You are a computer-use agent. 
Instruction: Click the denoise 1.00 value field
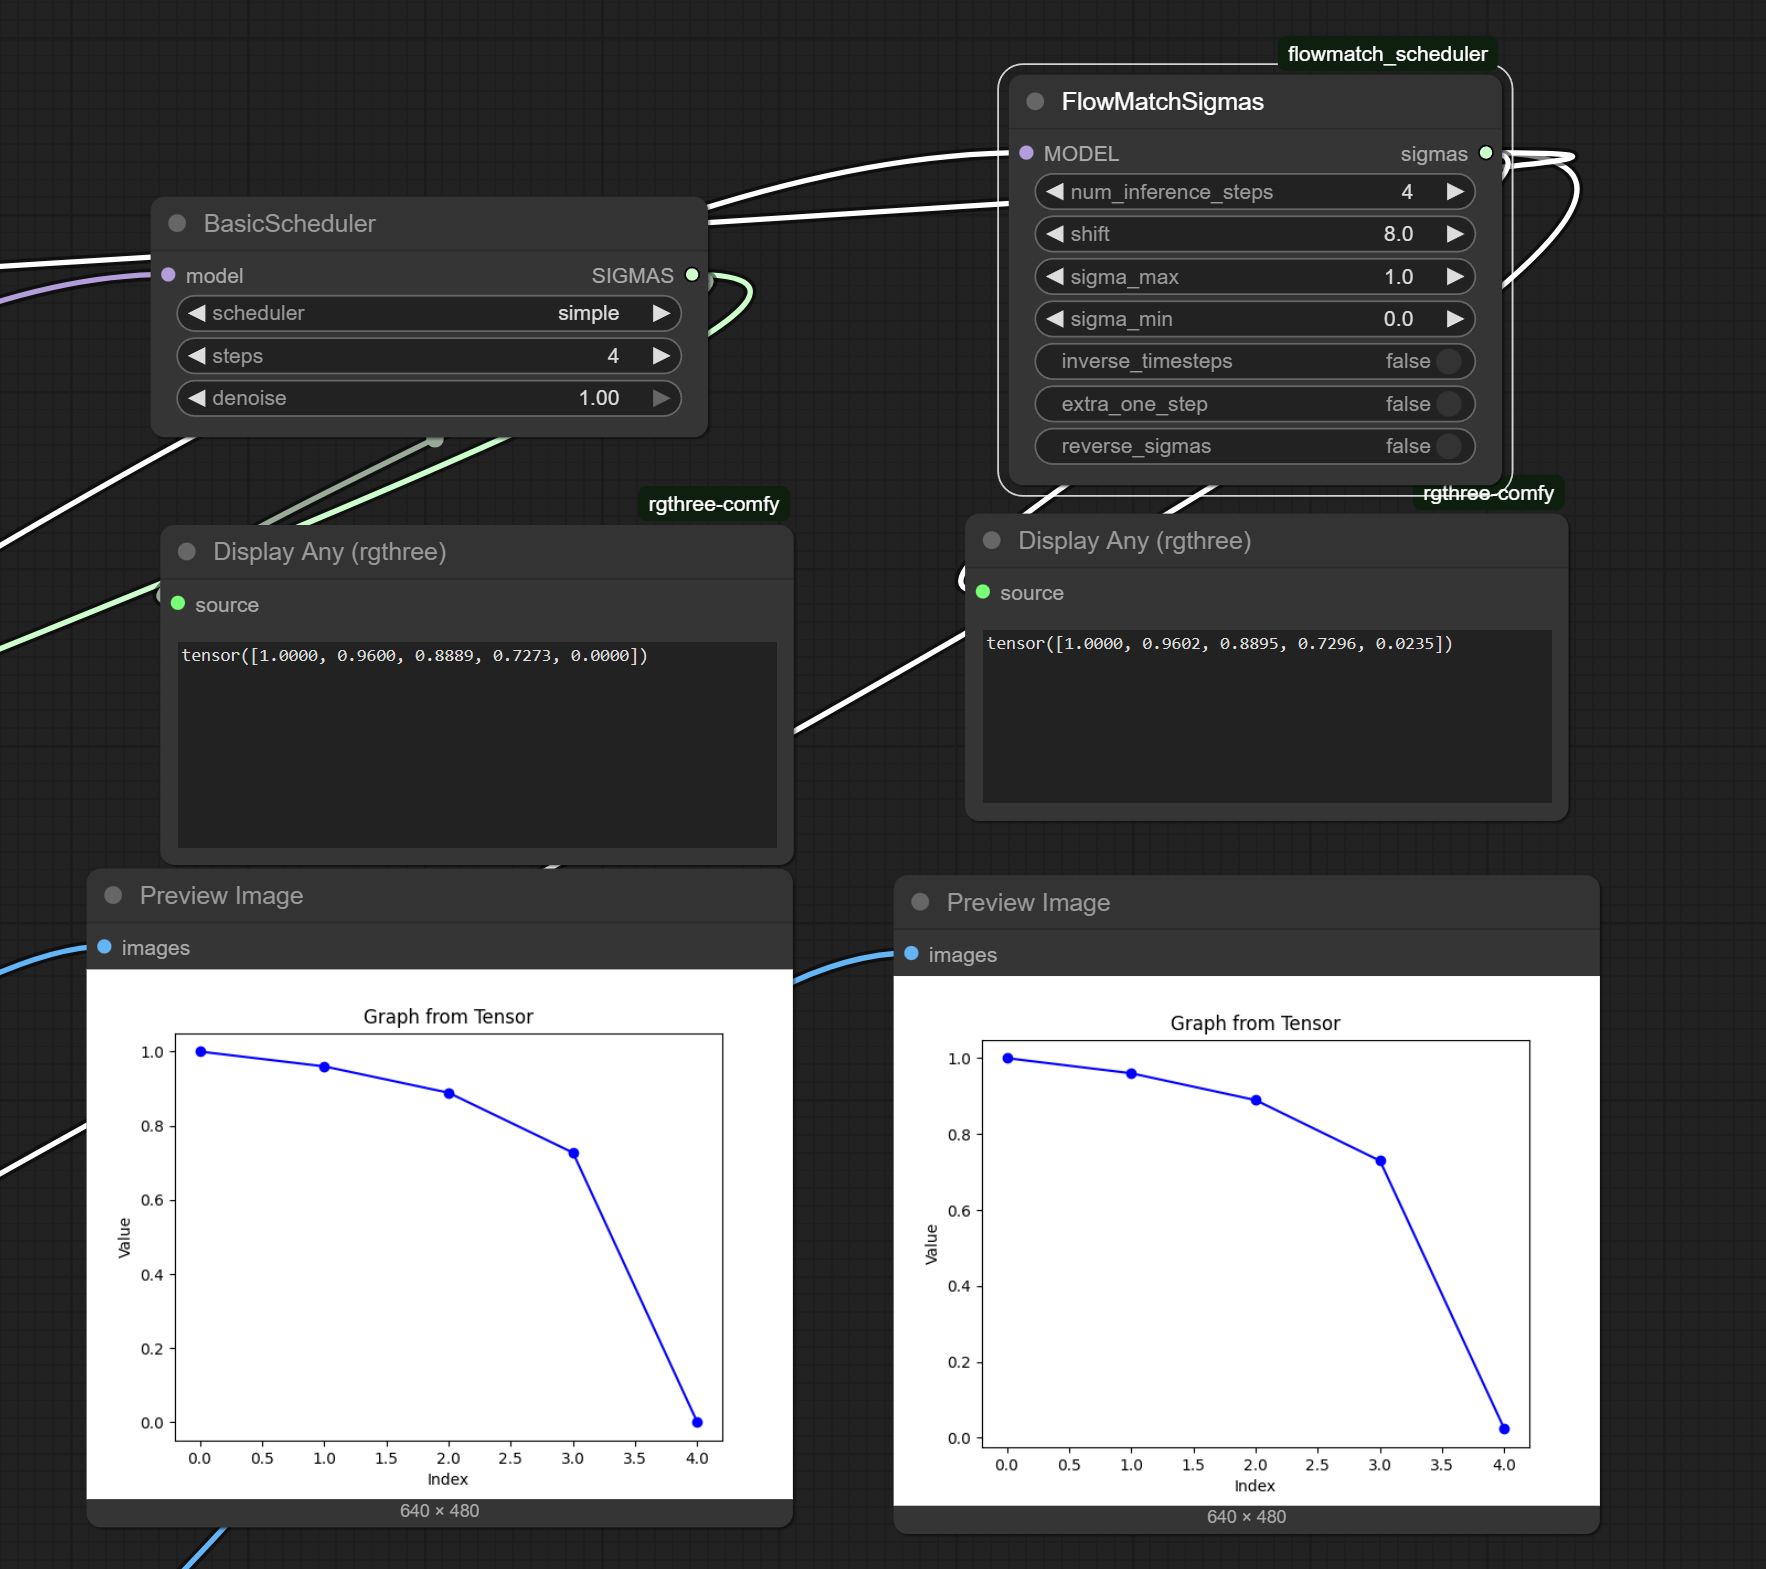click(x=429, y=398)
